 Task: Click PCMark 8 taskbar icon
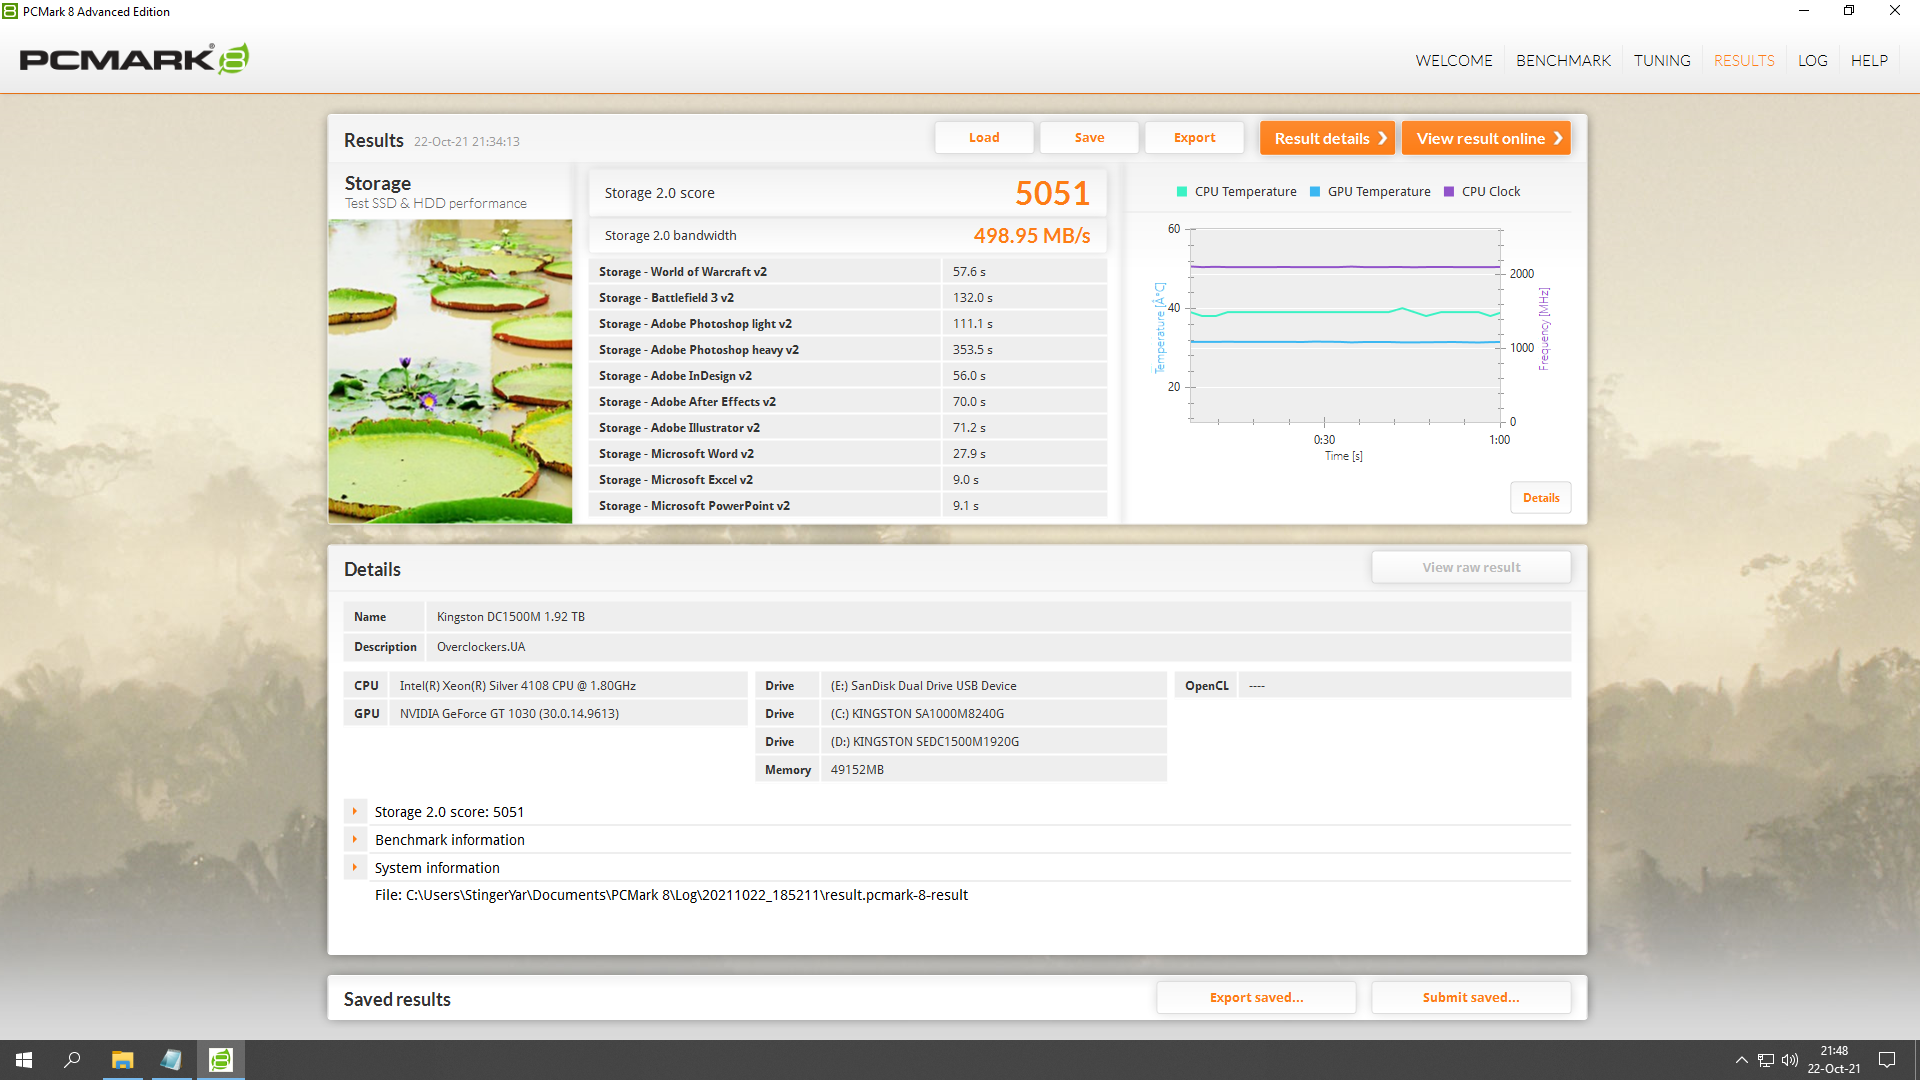pyautogui.click(x=220, y=1060)
